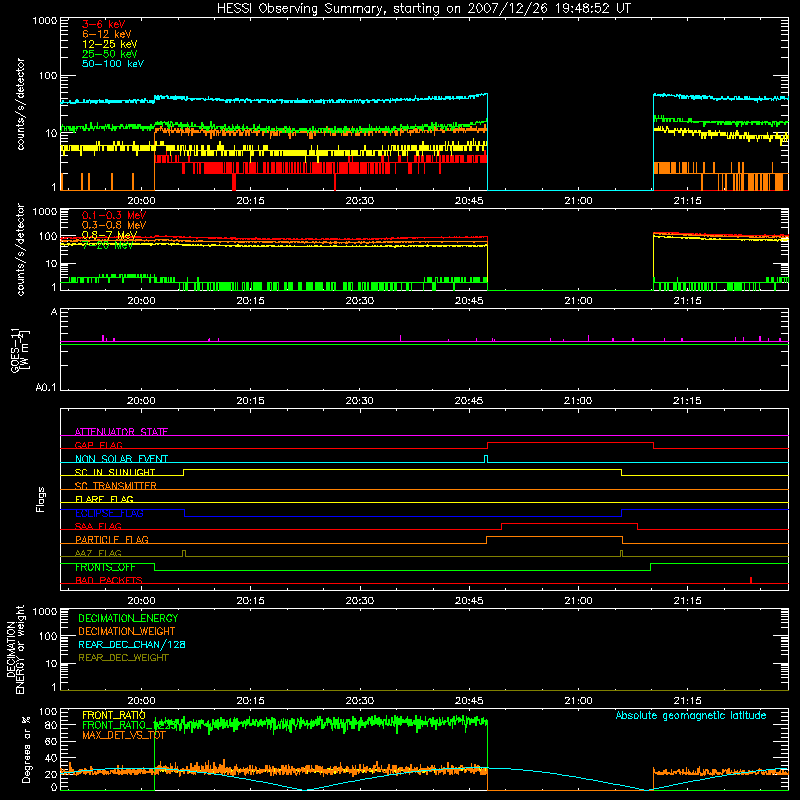Click the DECIMATION_ENERGY legend label
Viewport: 800px width, 800px height.
click(x=128, y=618)
